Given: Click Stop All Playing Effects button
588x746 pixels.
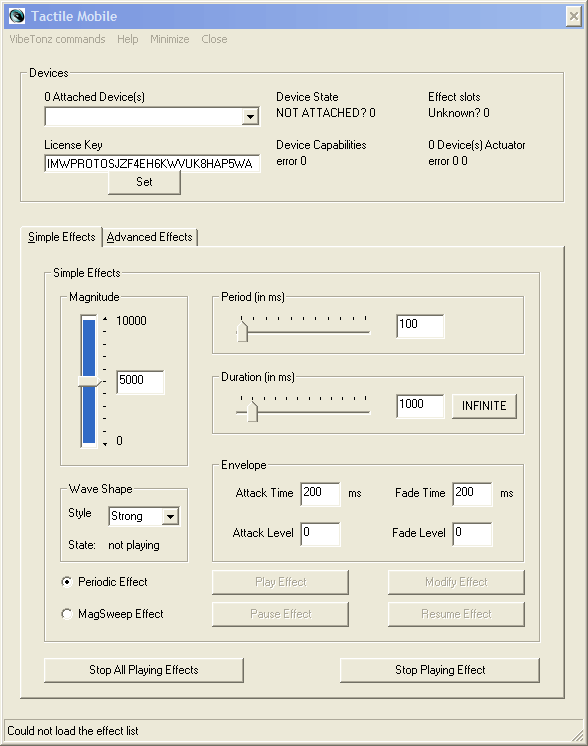Looking at the screenshot, I should 144,670.
